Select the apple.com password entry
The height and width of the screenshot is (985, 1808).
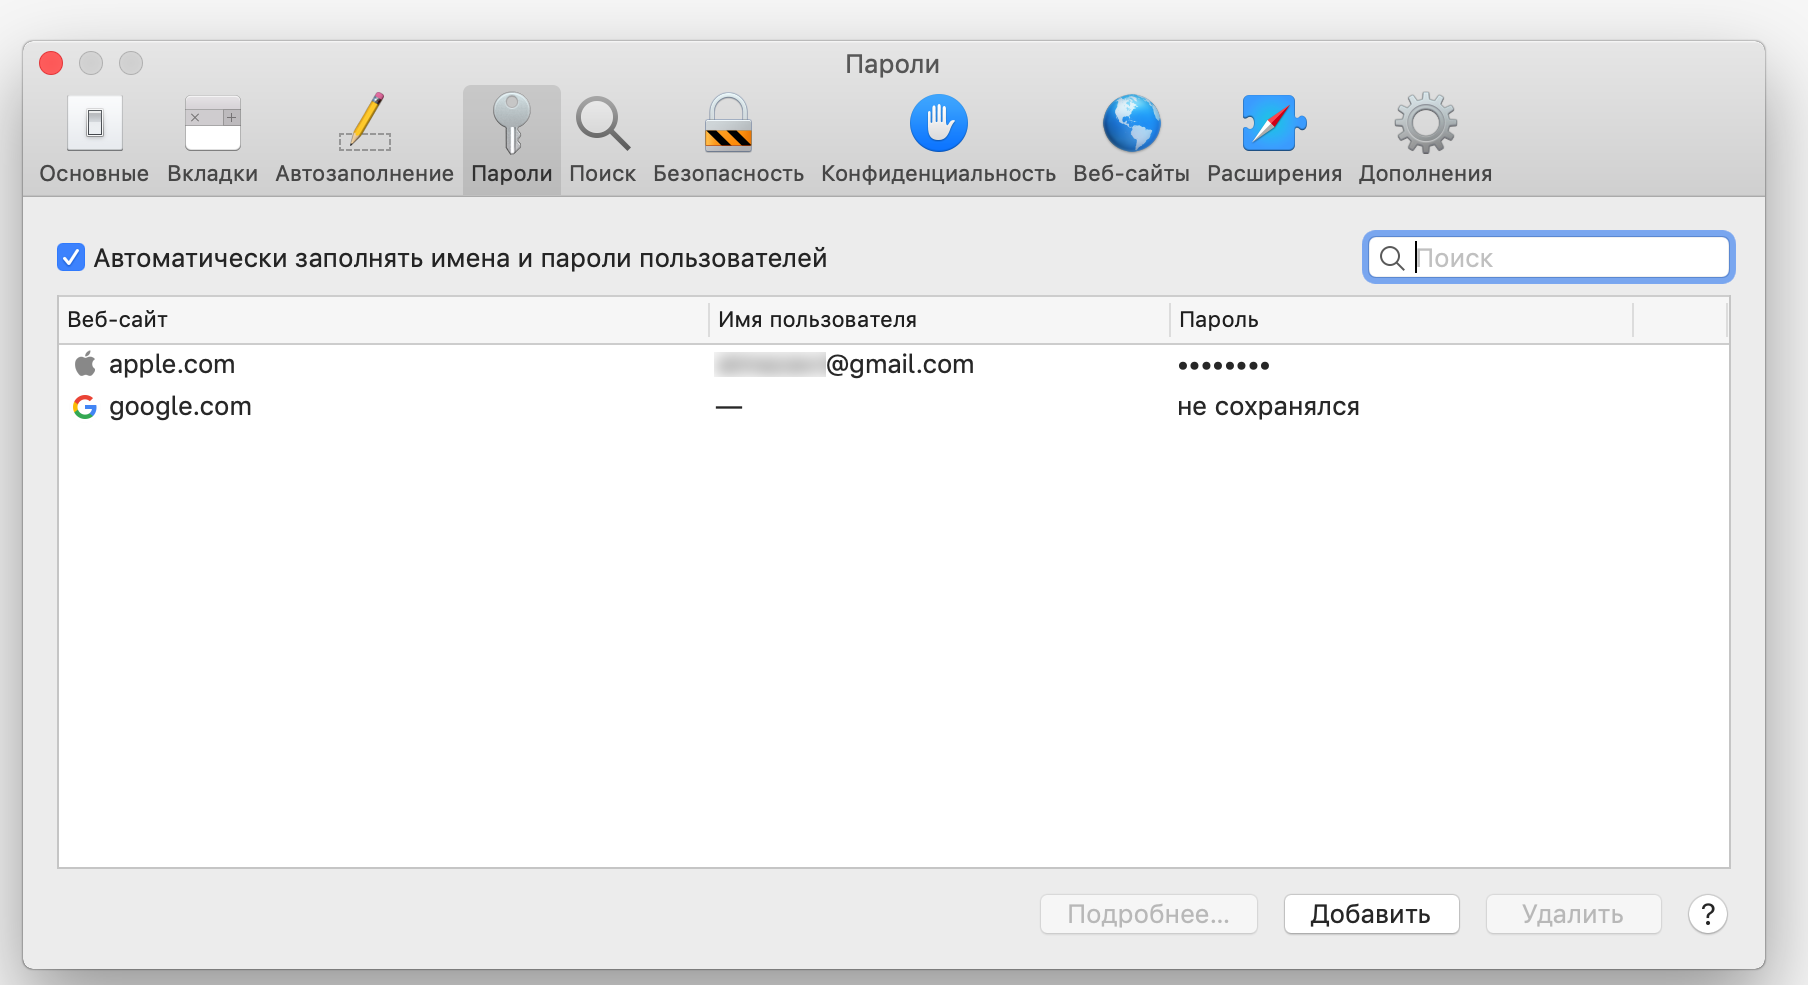[172, 365]
